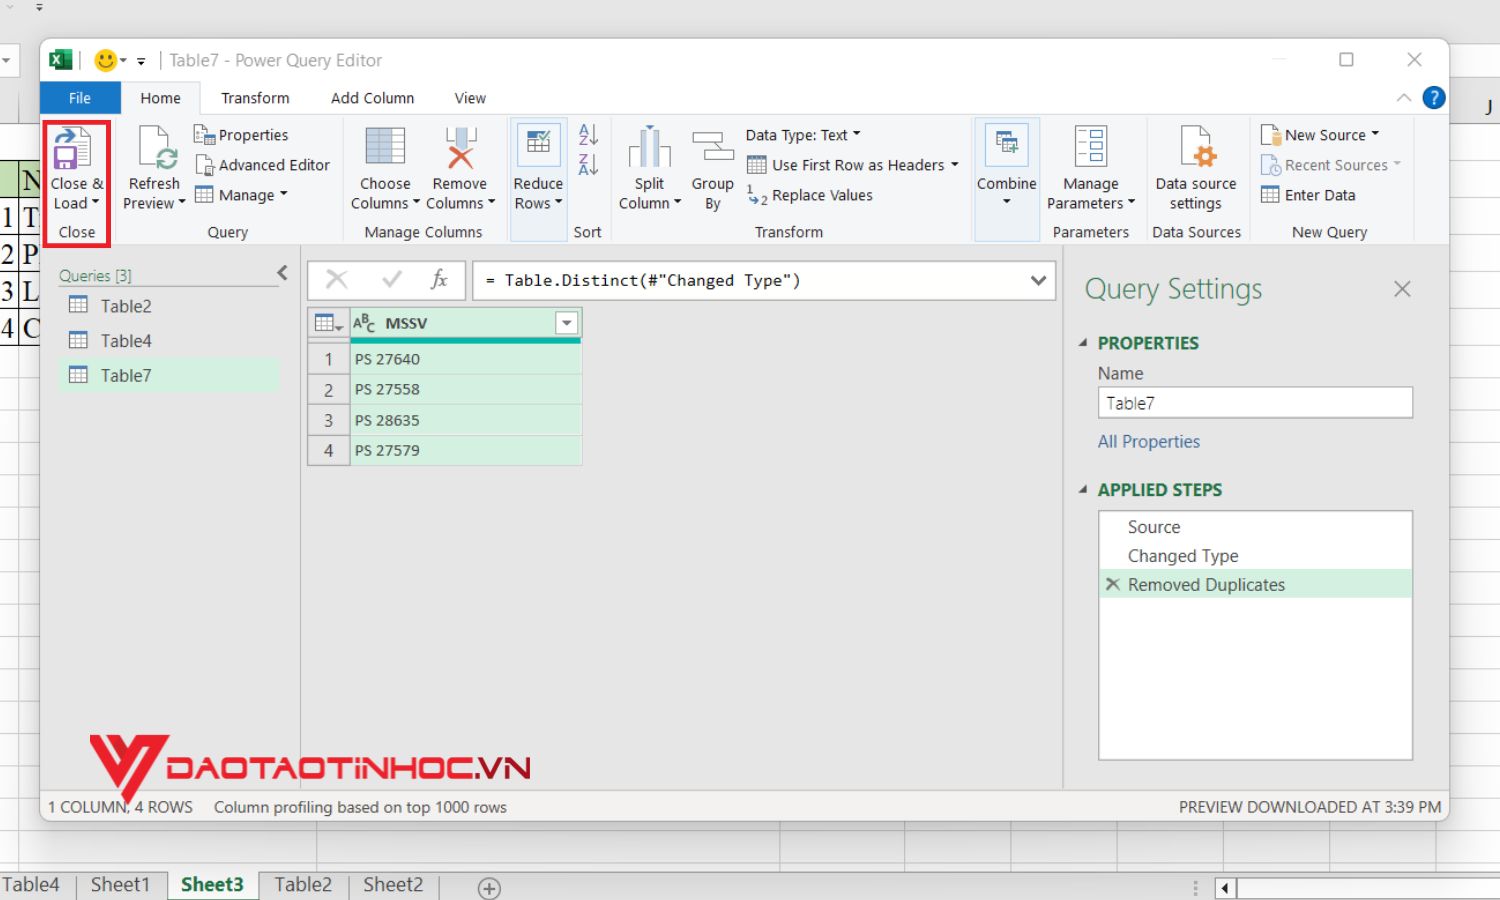This screenshot has width=1500, height=900.
Task: Switch to the Transform tab
Action: 255,98
